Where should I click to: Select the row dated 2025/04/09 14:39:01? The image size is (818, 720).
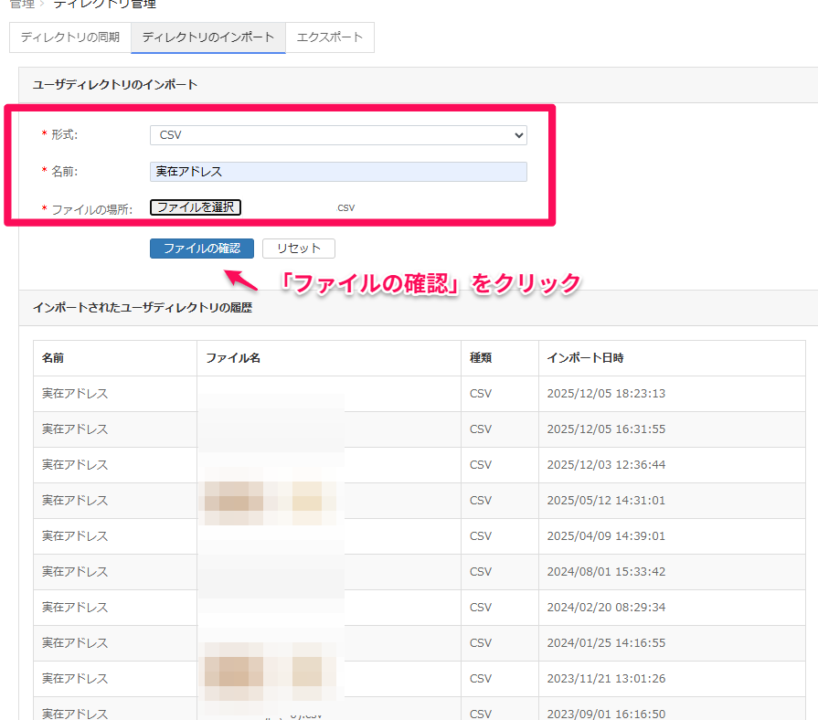pyautogui.click(x=605, y=536)
